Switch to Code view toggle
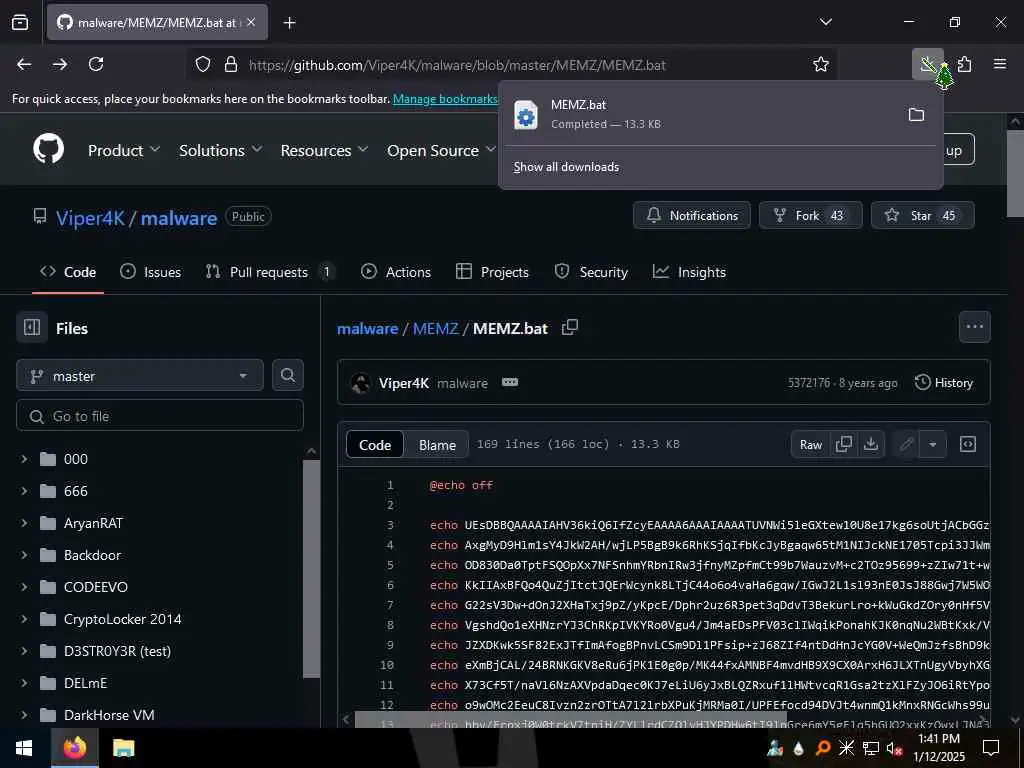The height and width of the screenshot is (768, 1024). tap(375, 445)
